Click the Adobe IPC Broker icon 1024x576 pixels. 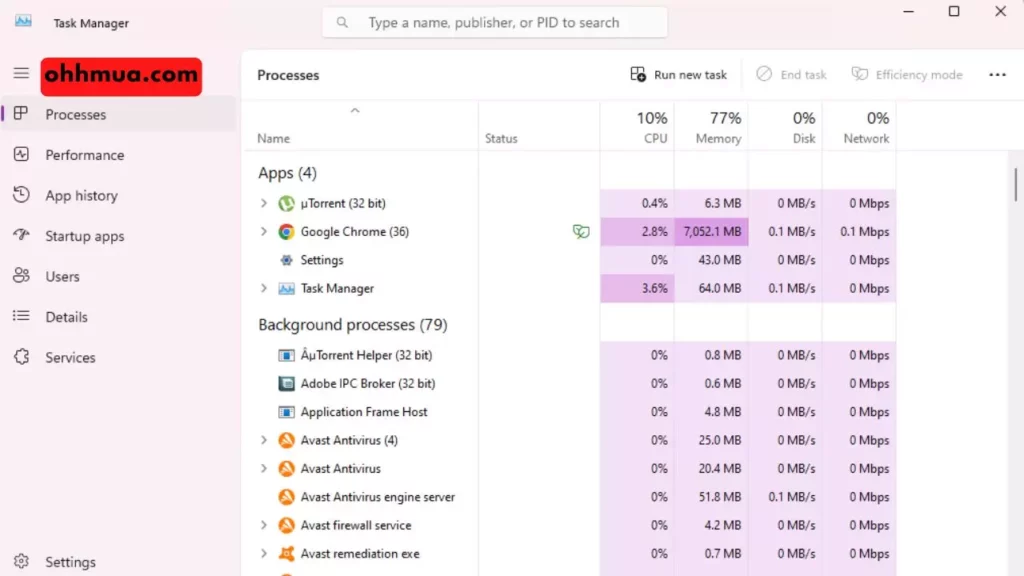[x=286, y=383]
